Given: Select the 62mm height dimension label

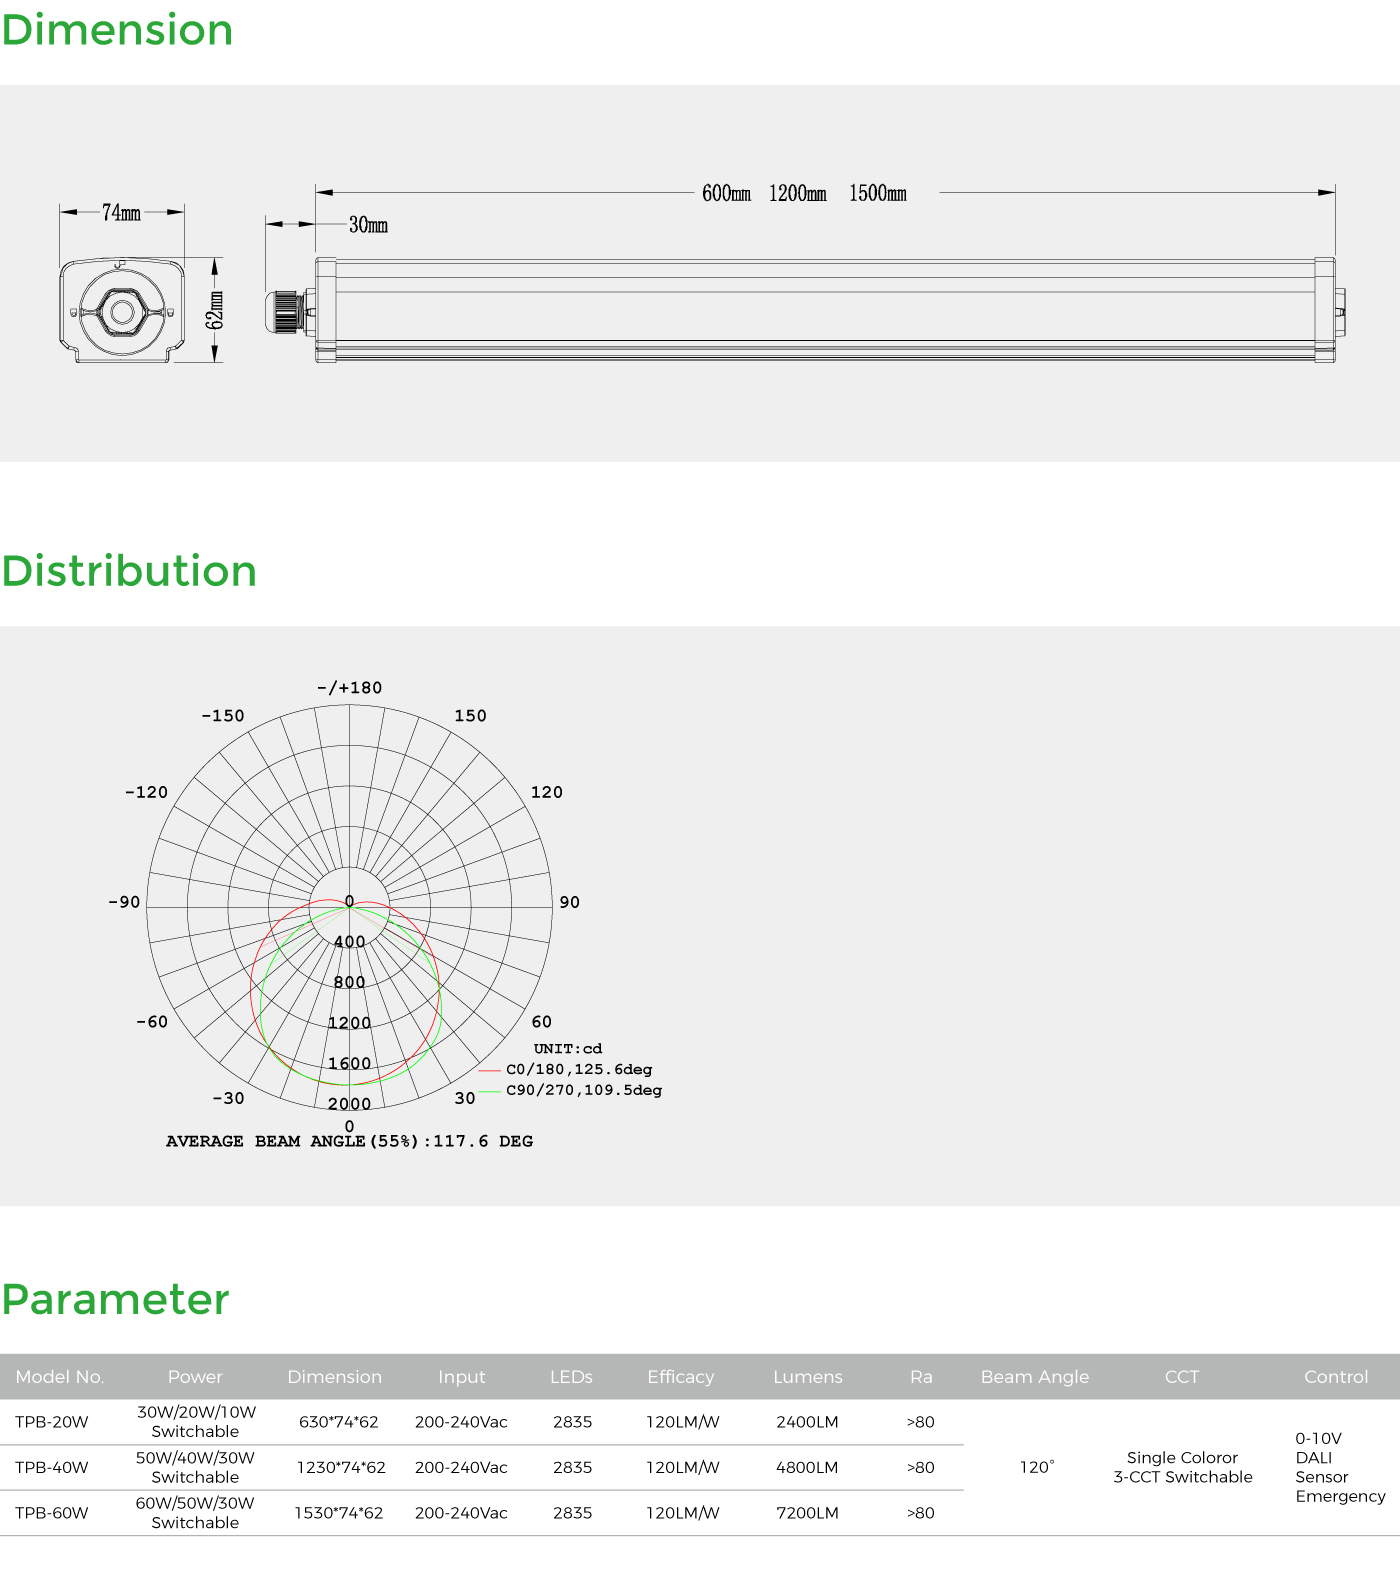Looking at the screenshot, I should point(215,310).
